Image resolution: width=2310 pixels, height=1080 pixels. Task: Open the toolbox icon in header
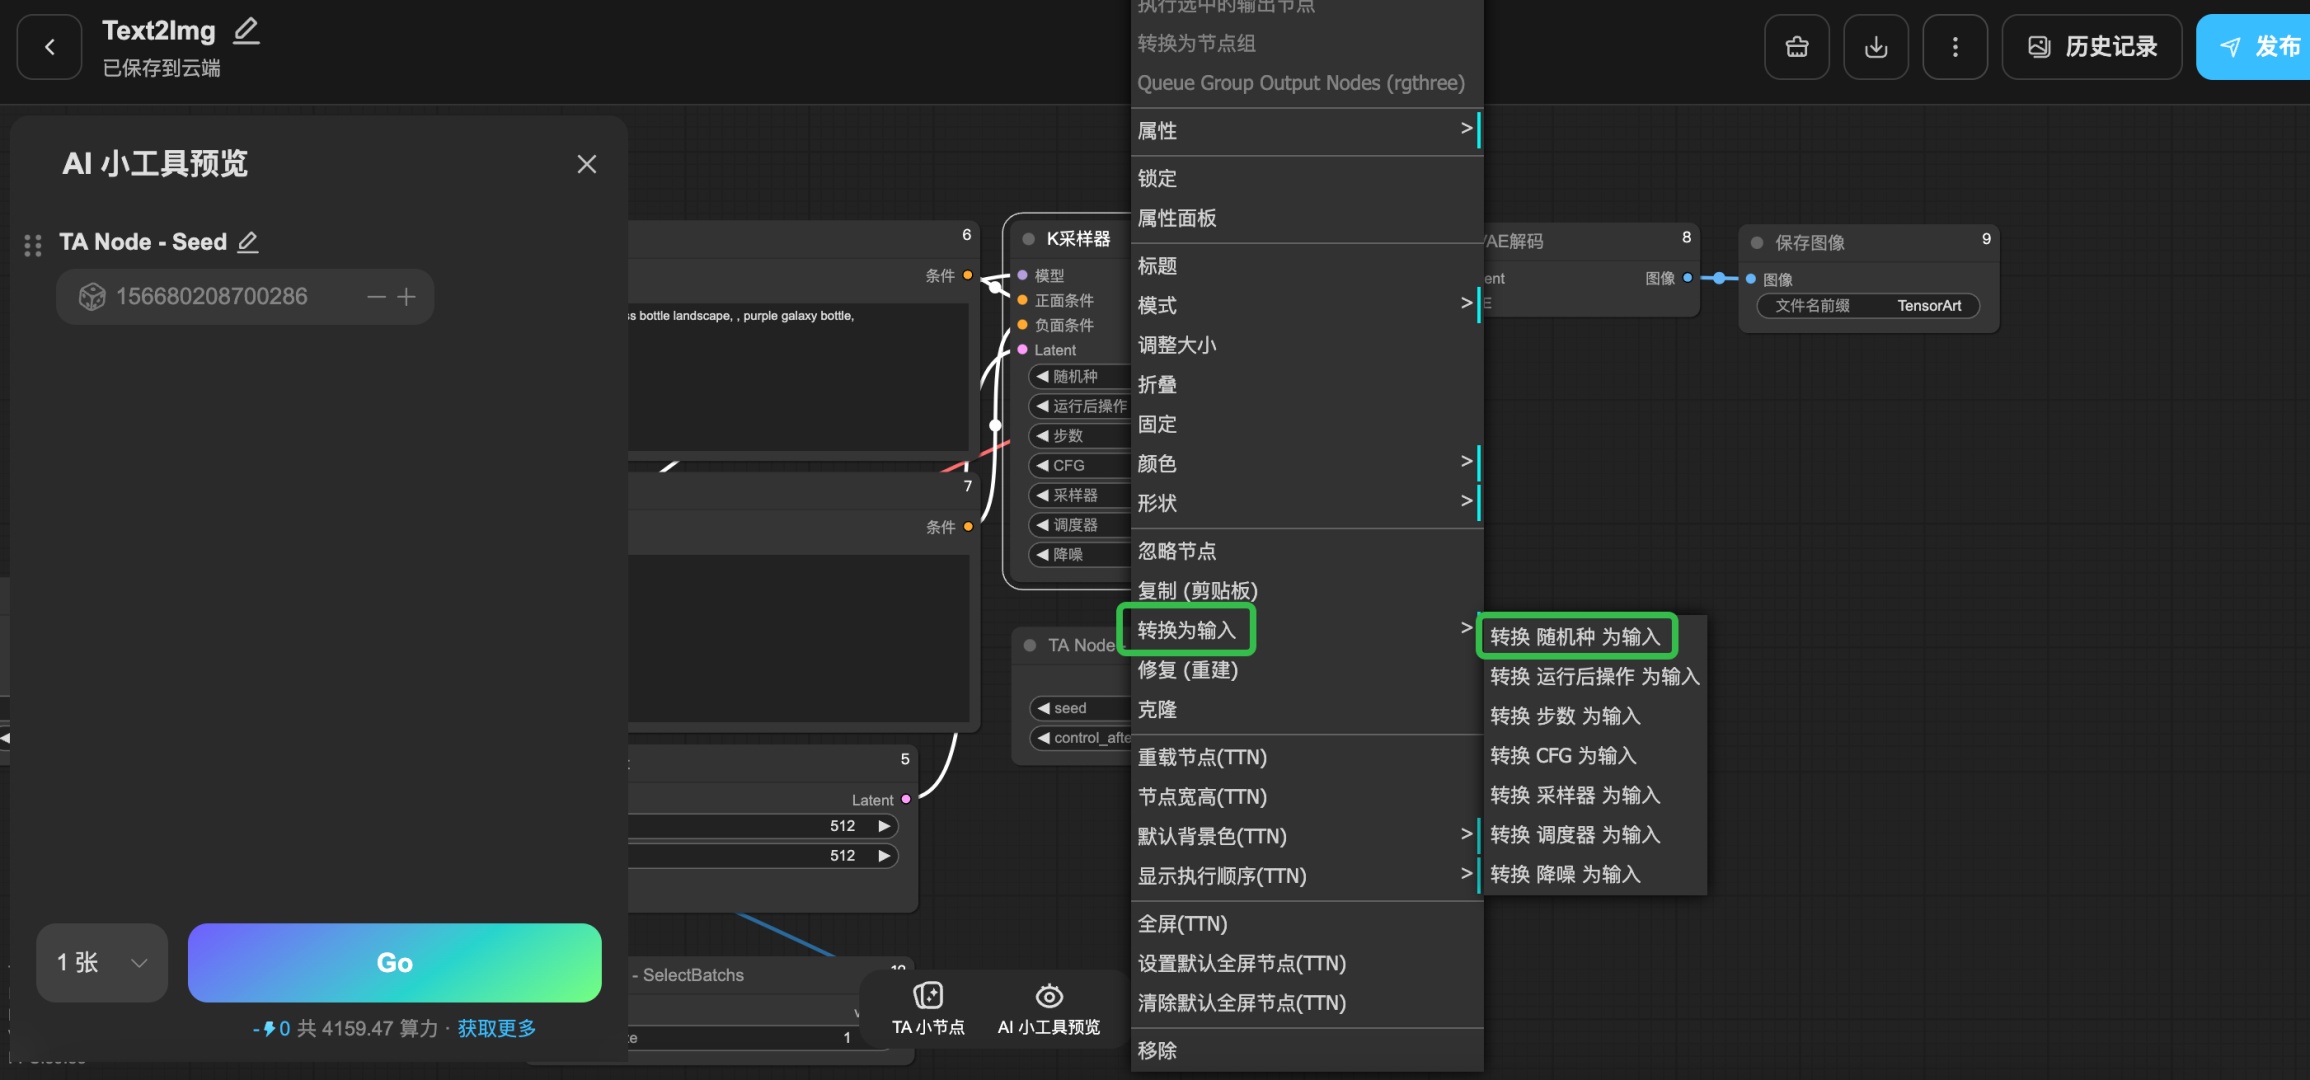[1797, 47]
